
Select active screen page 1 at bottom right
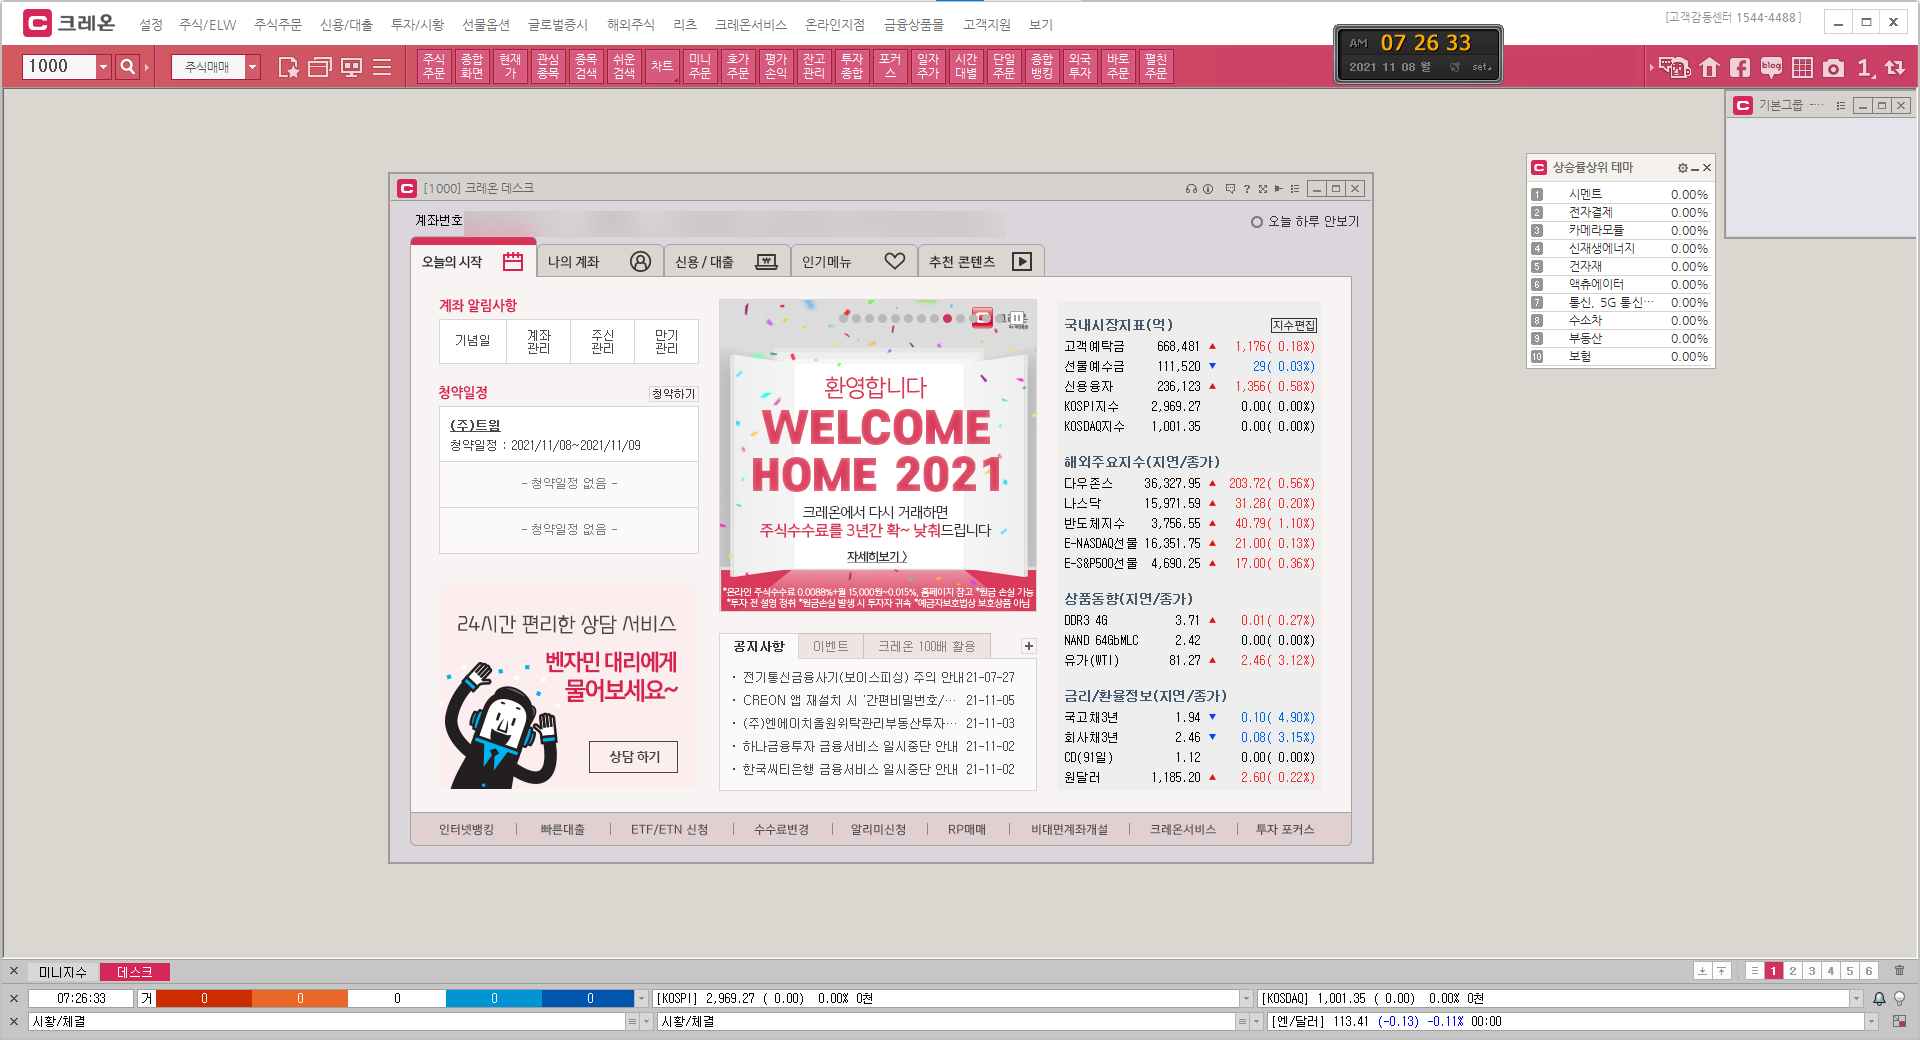point(1774,971)
